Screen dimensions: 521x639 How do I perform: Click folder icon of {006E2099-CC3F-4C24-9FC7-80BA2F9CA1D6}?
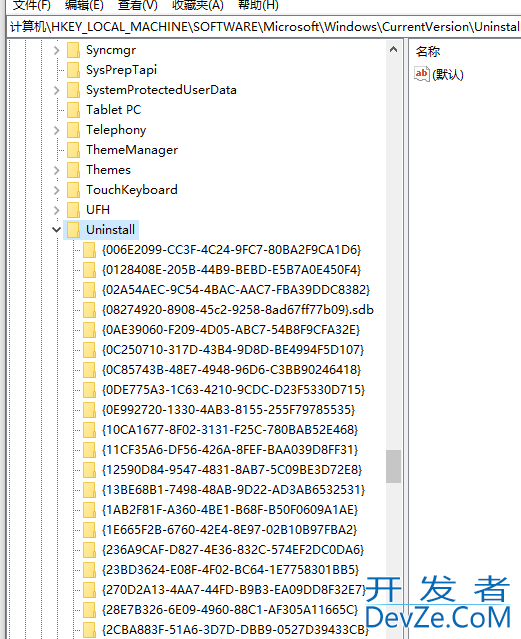click(x=89, y=250)
